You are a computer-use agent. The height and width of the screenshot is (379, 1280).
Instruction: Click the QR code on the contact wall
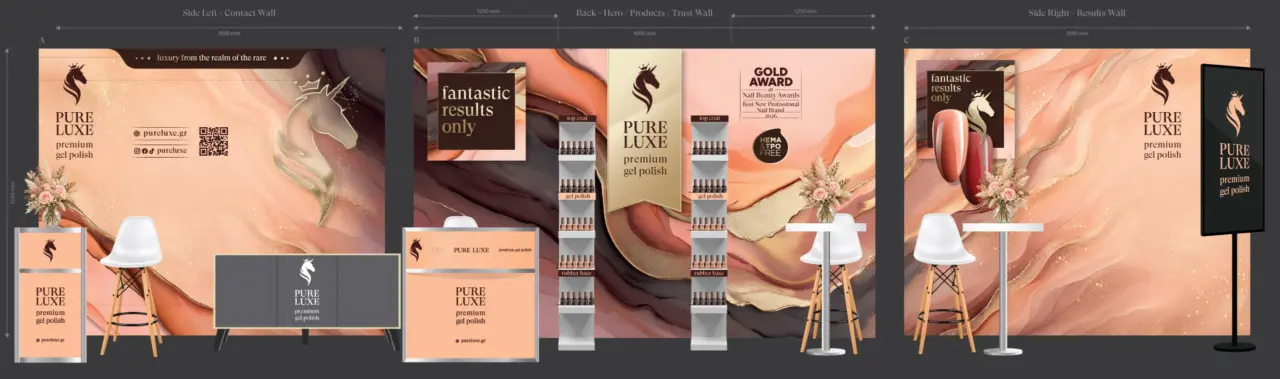213,141
